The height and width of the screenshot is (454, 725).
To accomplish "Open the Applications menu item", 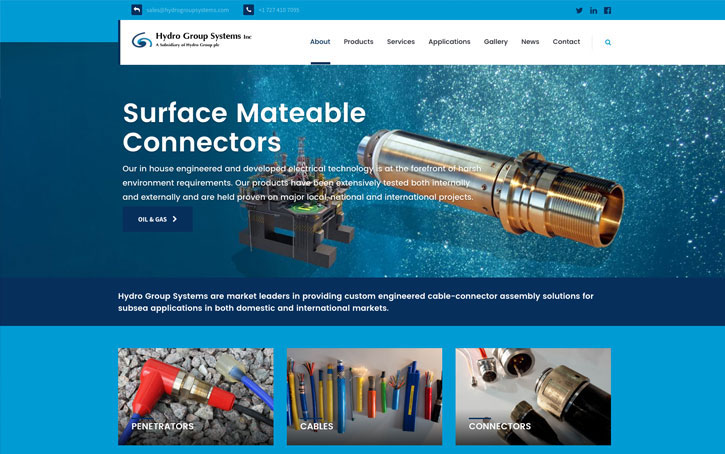I will [449, 42].
